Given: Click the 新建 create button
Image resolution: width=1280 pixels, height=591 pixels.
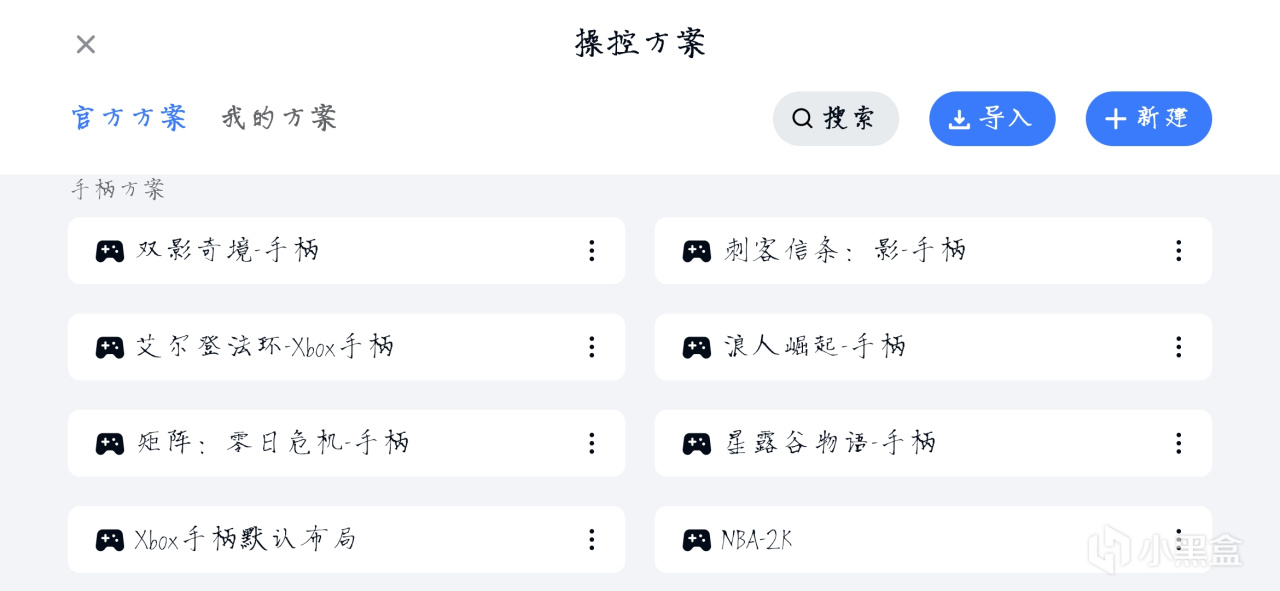Looking at the screenshot, I should coord(1149,118).
